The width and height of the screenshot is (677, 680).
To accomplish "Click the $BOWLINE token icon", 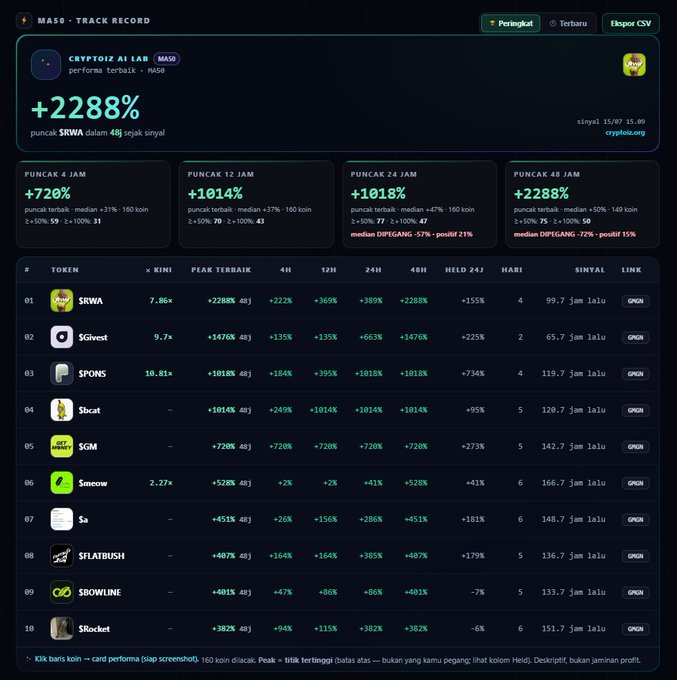I will pyautogui.click(x=62, y=592).
